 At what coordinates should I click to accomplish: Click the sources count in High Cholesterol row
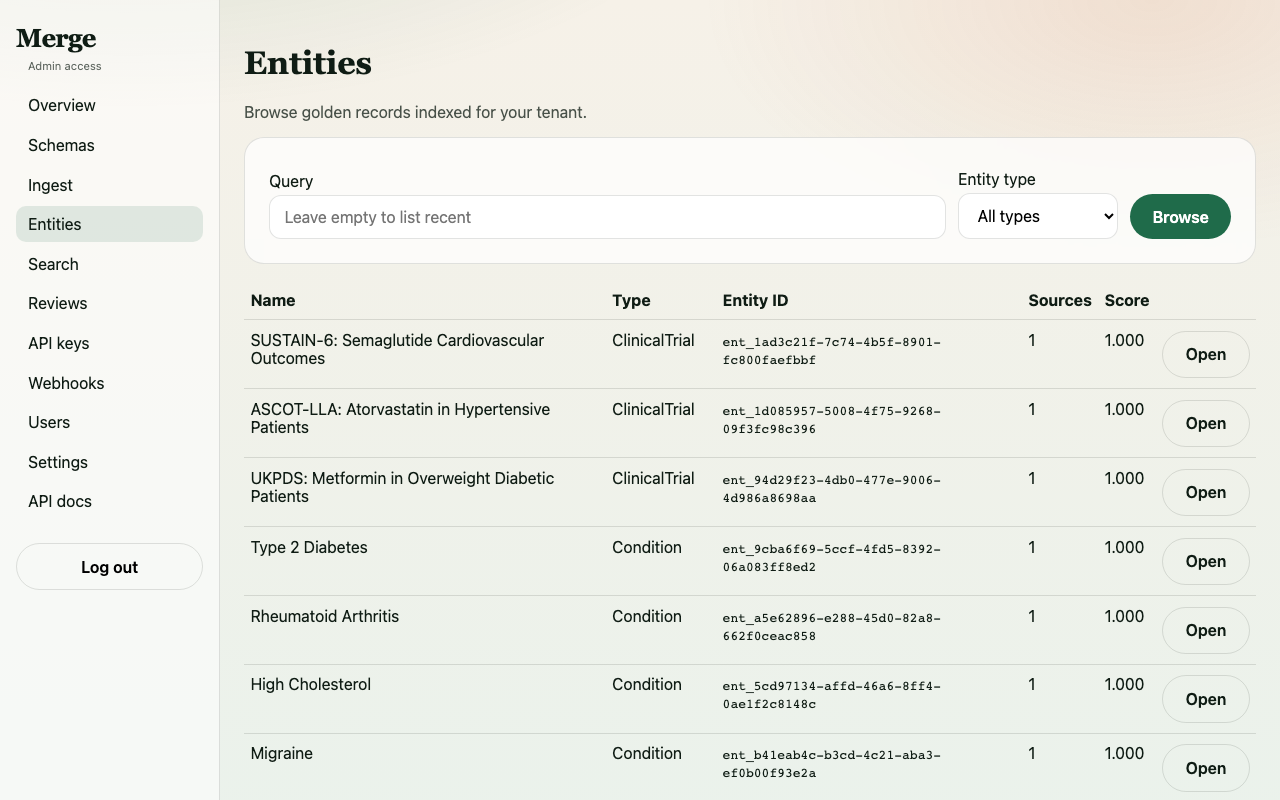point(1032,684)
